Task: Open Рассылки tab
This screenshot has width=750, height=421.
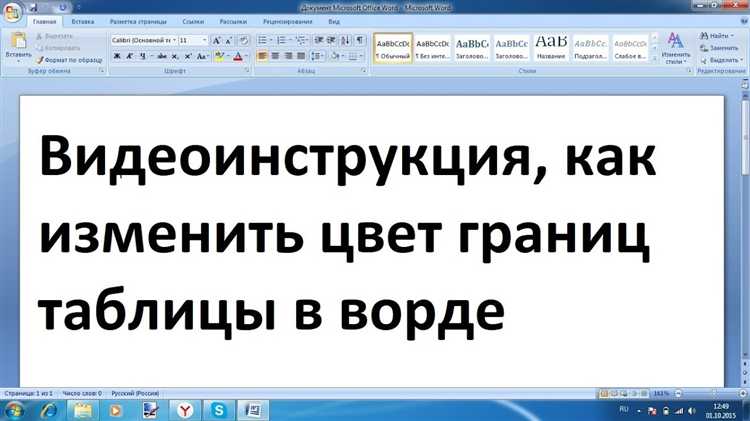Action: tap(233, 22)
